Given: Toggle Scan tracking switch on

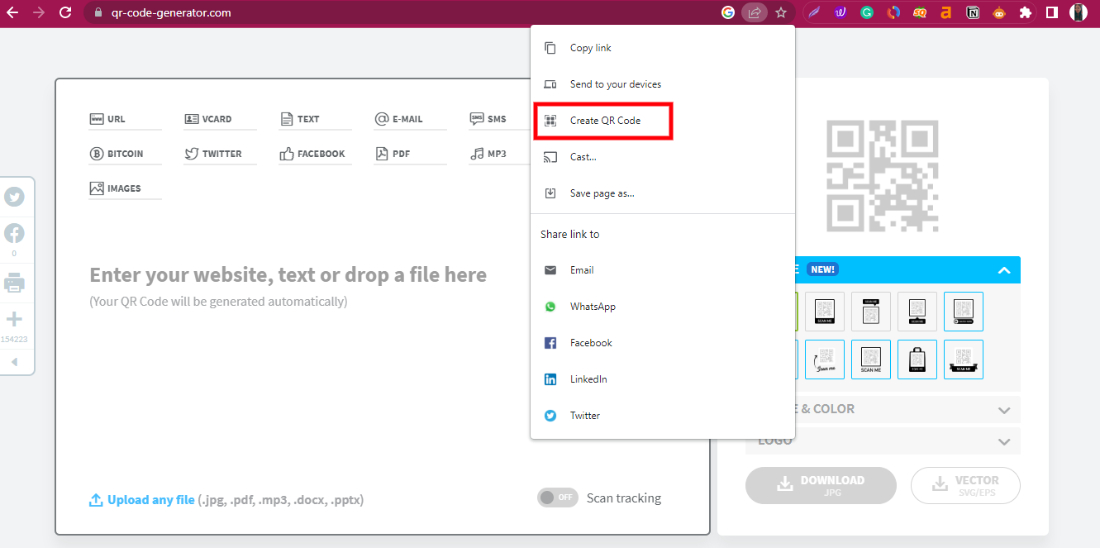Looking at the screenshot, I should point(558,498).
